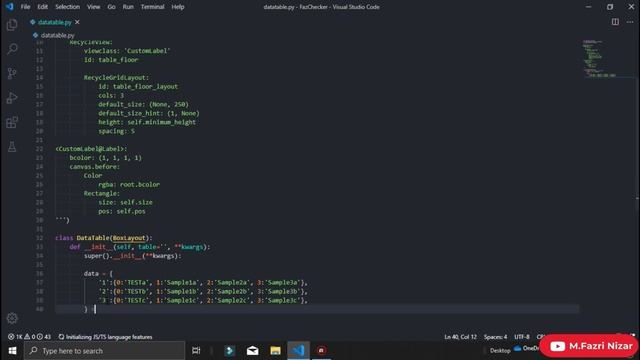Viewport: 640px width, 360px height.
Task: Open the Manage gear menu
Action: pyautogui.click(x=12, y=318)
